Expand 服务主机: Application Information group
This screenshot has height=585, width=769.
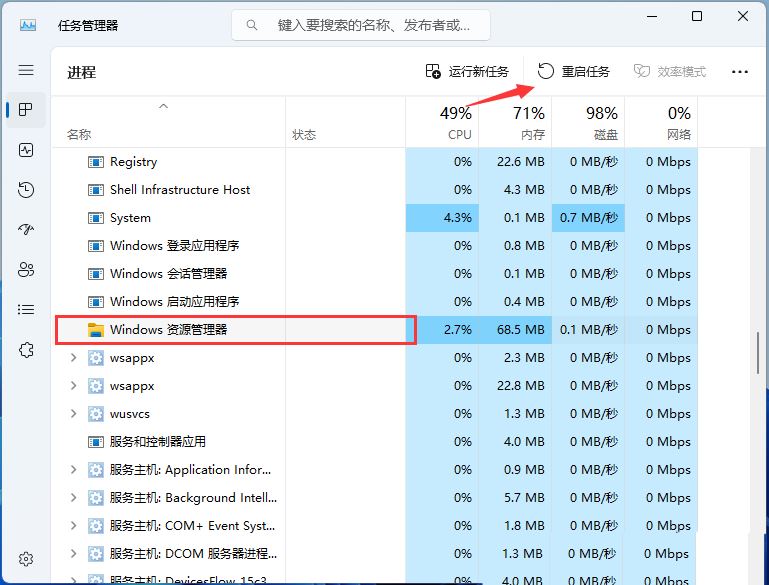coord(73,470)
